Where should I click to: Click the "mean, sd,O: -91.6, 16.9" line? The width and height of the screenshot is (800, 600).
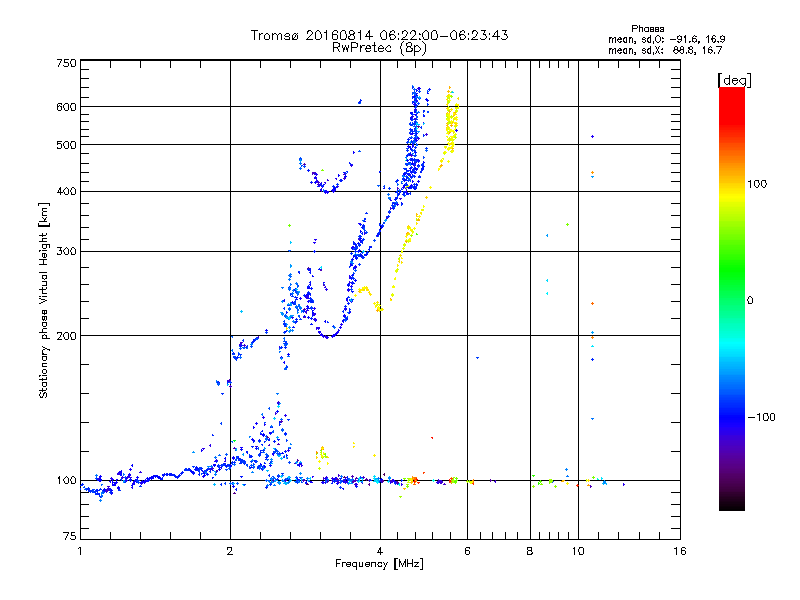(666, 39)
